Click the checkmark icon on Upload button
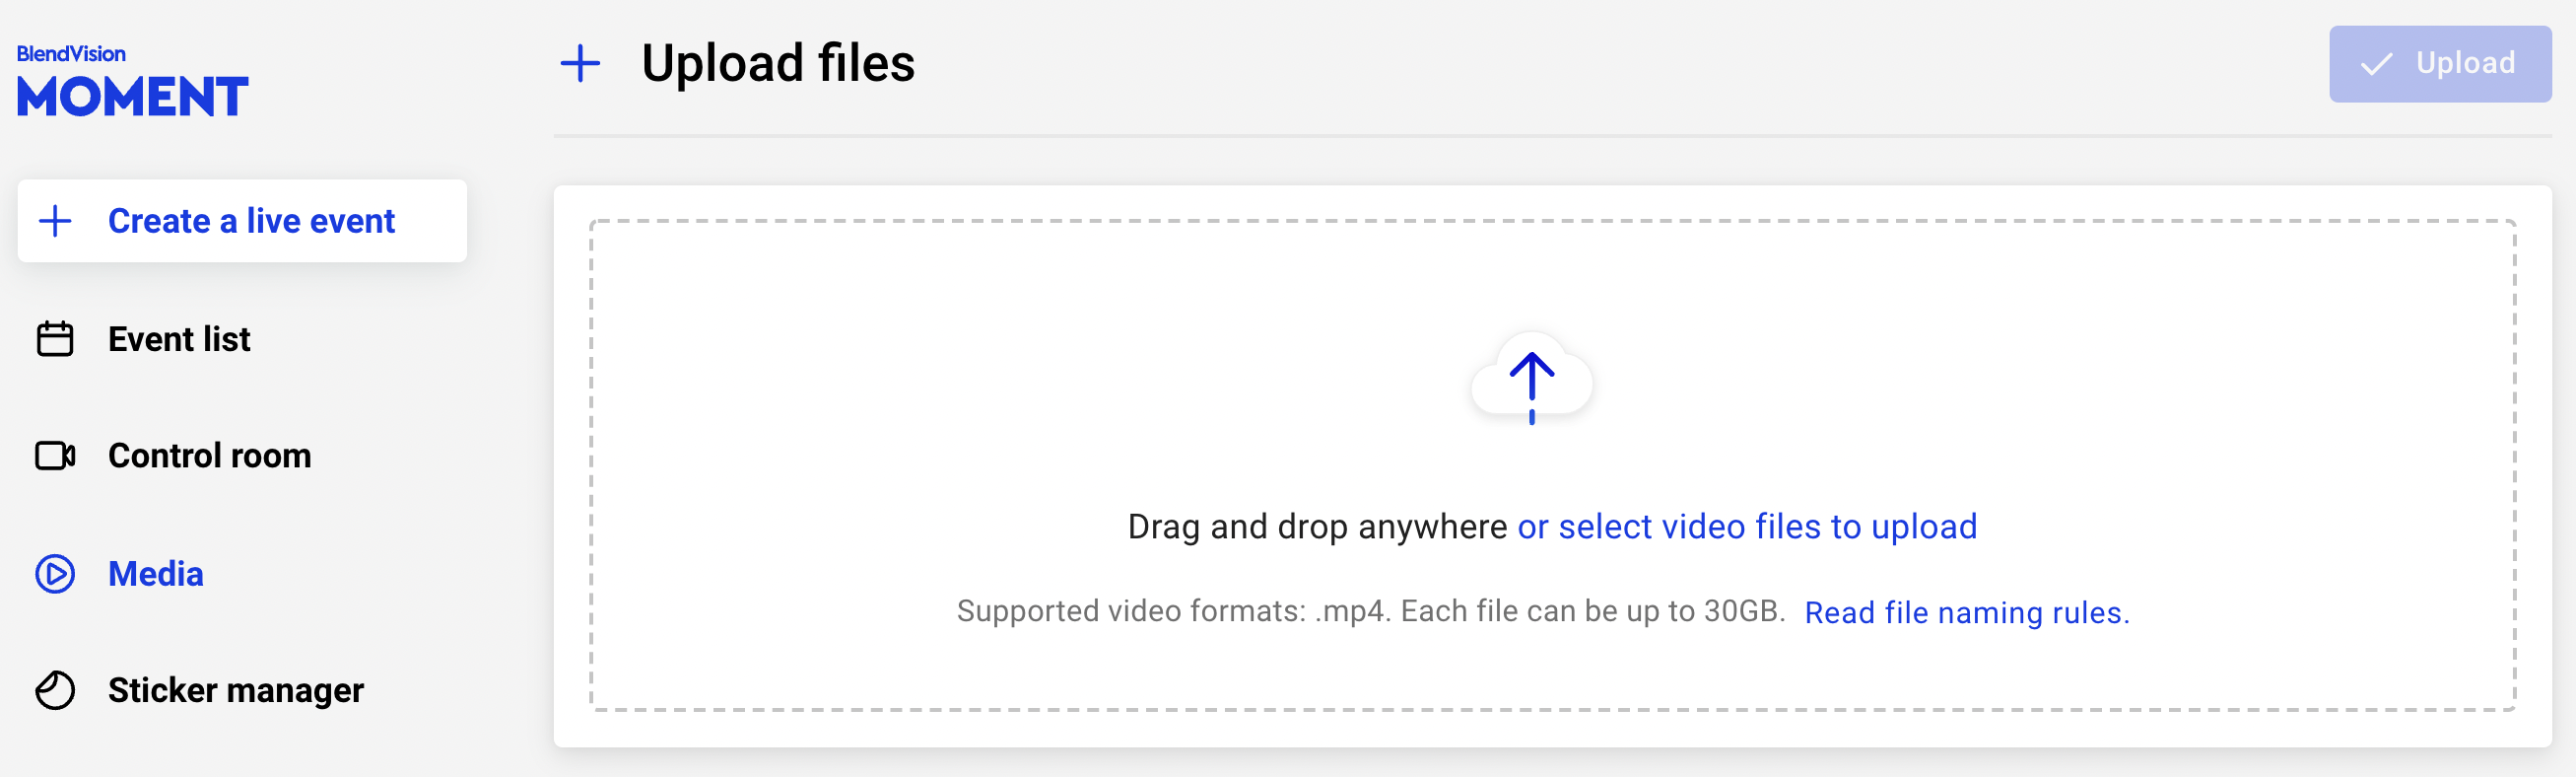This screenshot has width=2576, height=777. [2376, 64]
